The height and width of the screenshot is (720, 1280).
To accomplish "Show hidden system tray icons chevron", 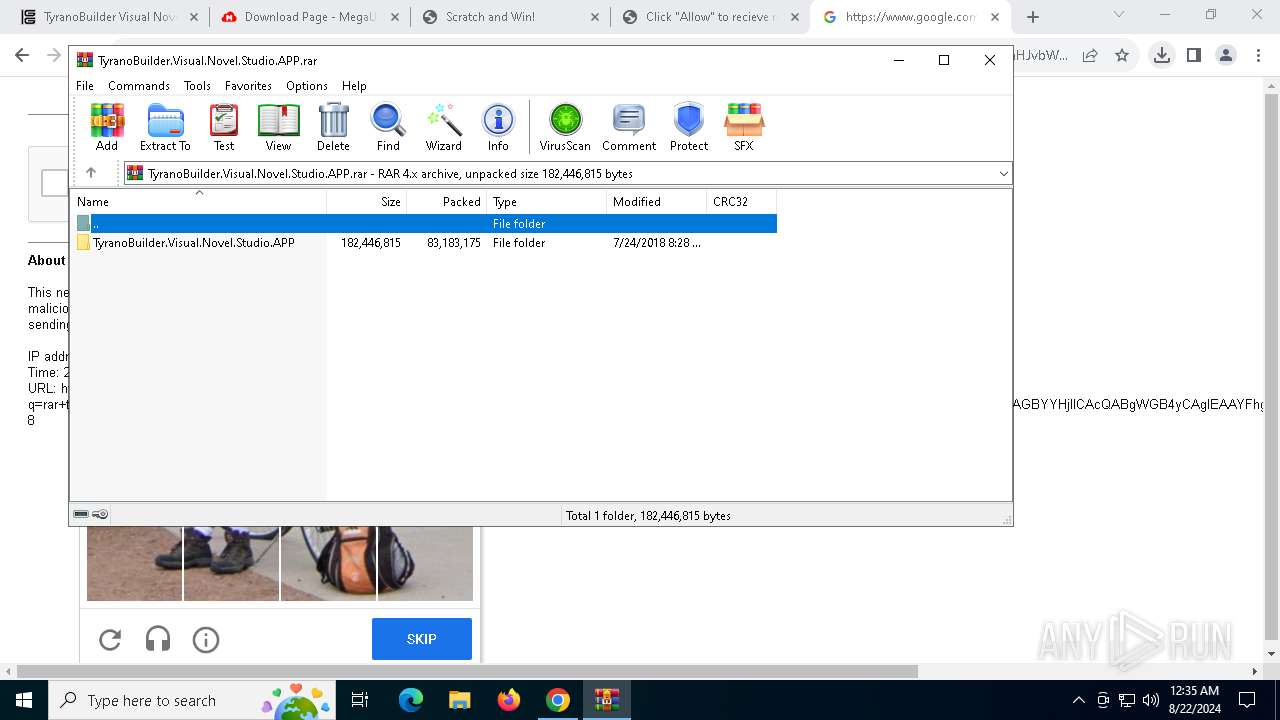I will pyautogui.click(x=1078, y=700).
